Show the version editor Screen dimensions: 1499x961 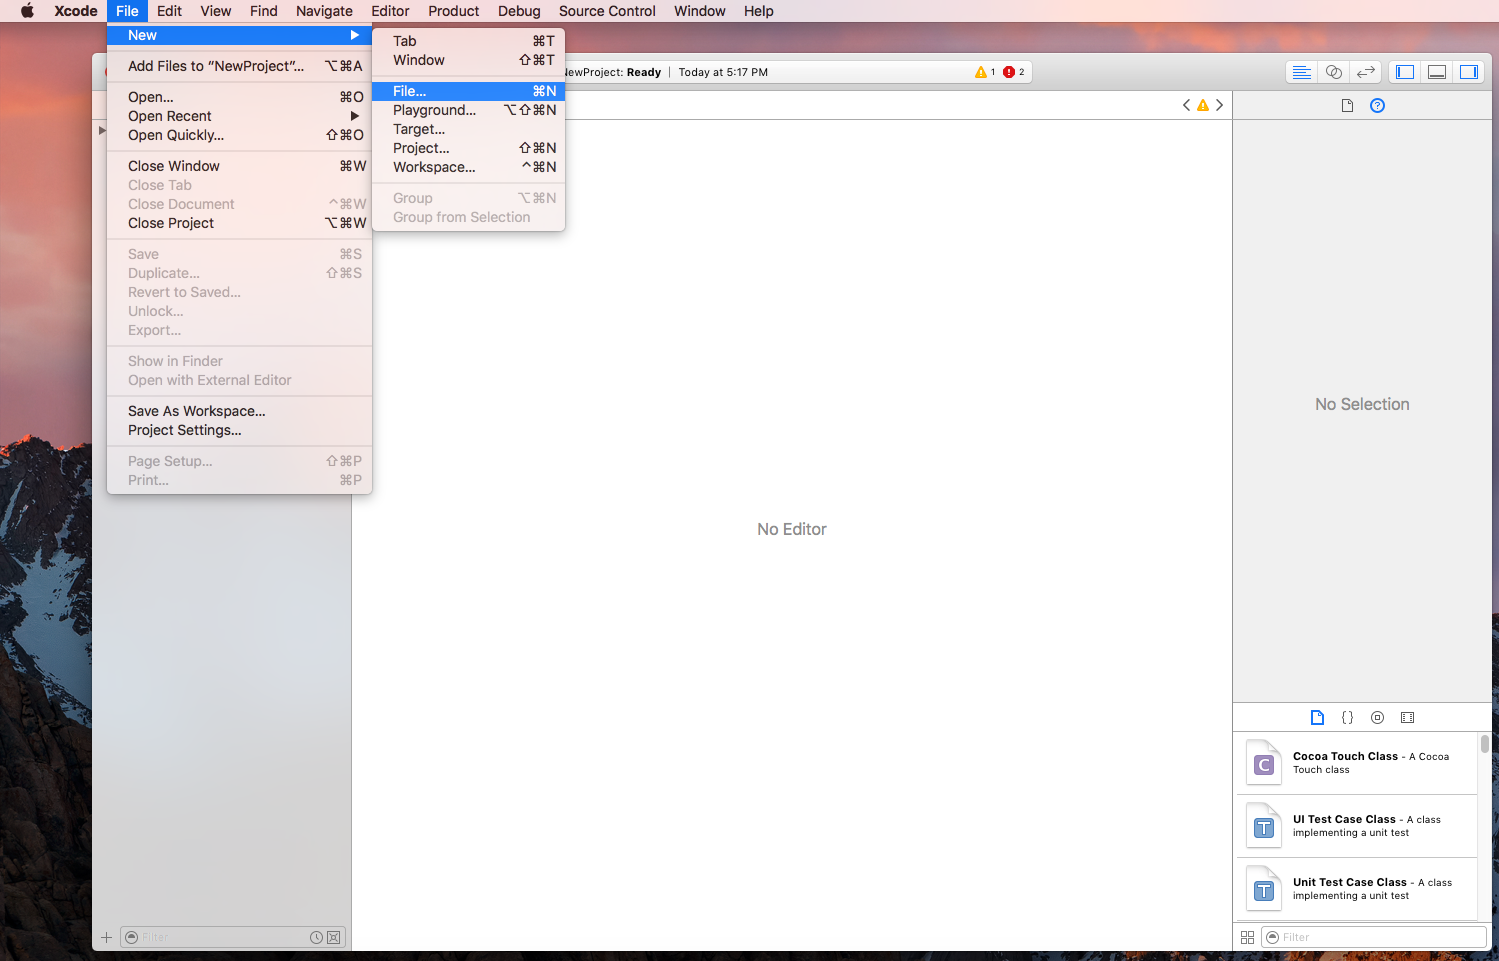point(1365,72)
